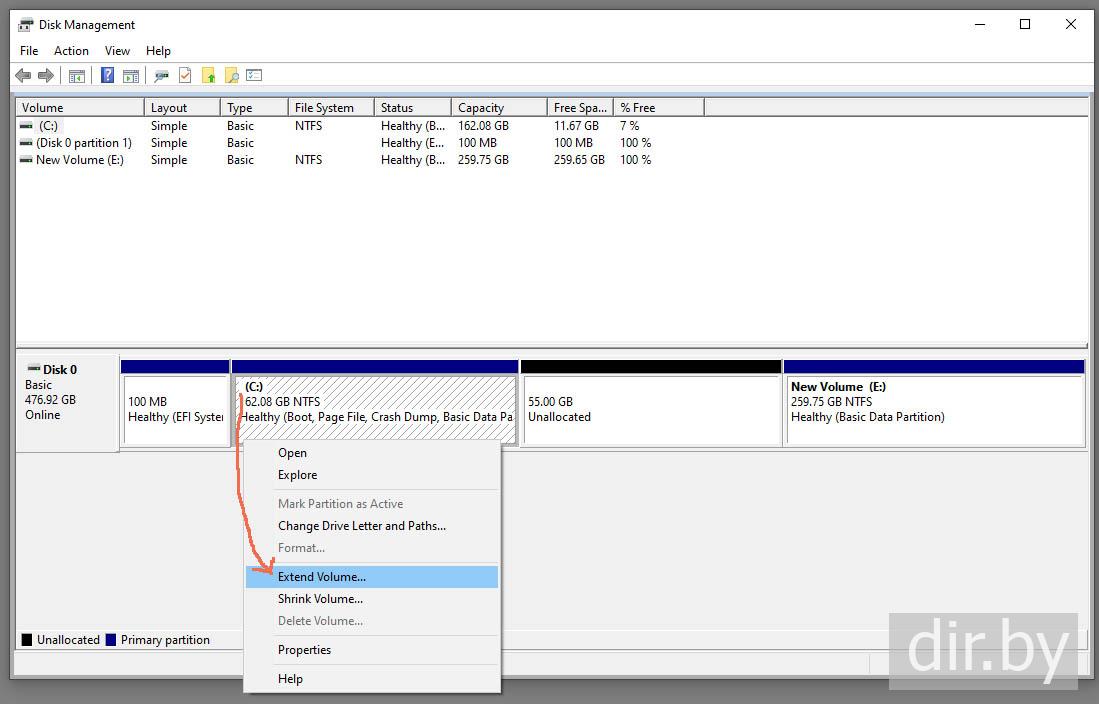Screen dimensions: 1099x704
Task: Click the checklist view icon in the toolbar
Action: [255, 76]
